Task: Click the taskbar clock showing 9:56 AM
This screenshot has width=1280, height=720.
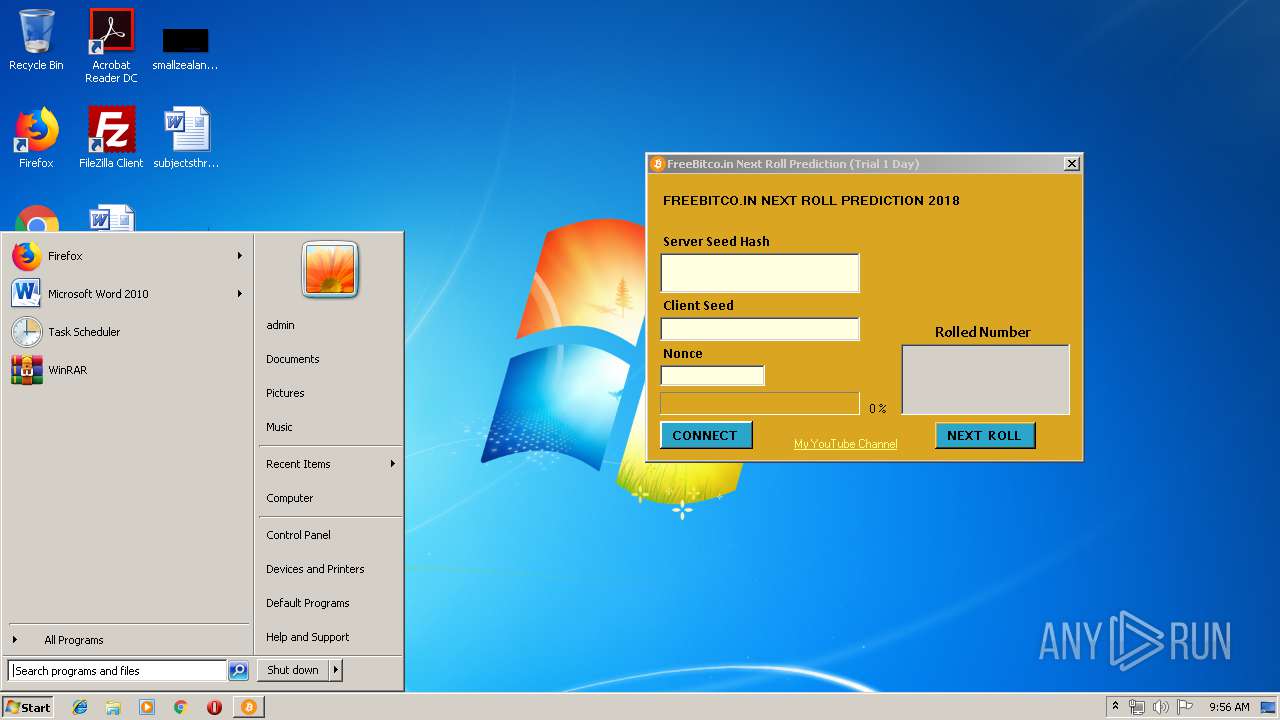Action: (1229, 707)
